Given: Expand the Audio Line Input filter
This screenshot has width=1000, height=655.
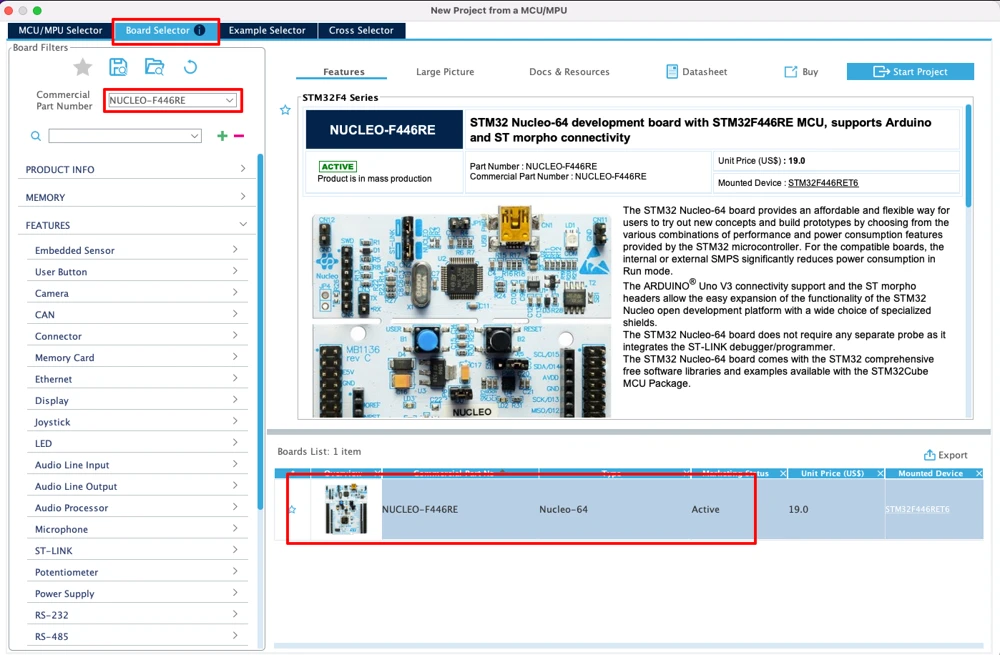Looking at the screenshot, I should (x=137, y=465).
